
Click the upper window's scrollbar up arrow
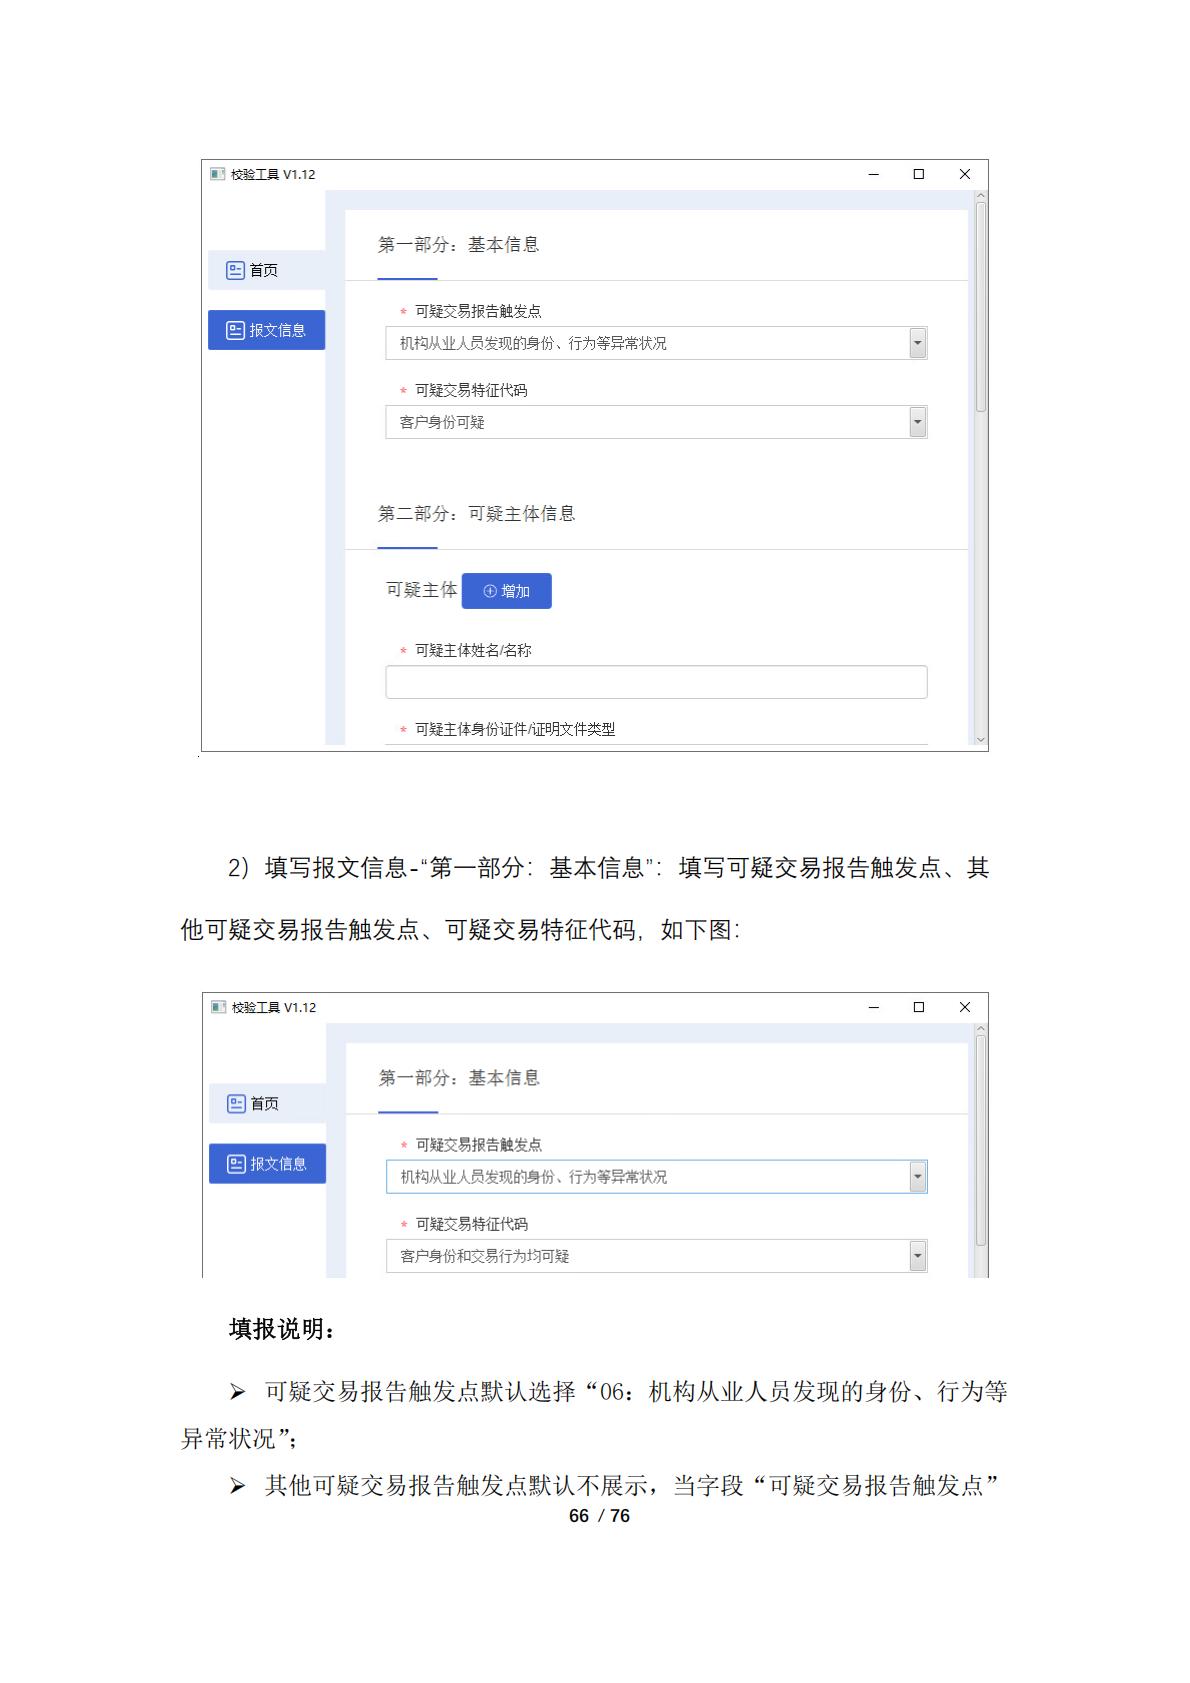980,197
